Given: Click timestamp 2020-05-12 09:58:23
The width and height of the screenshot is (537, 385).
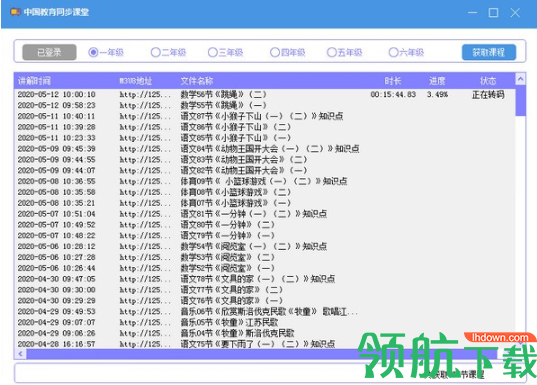Looking at the screenshot, I should (x=57, y=105).
